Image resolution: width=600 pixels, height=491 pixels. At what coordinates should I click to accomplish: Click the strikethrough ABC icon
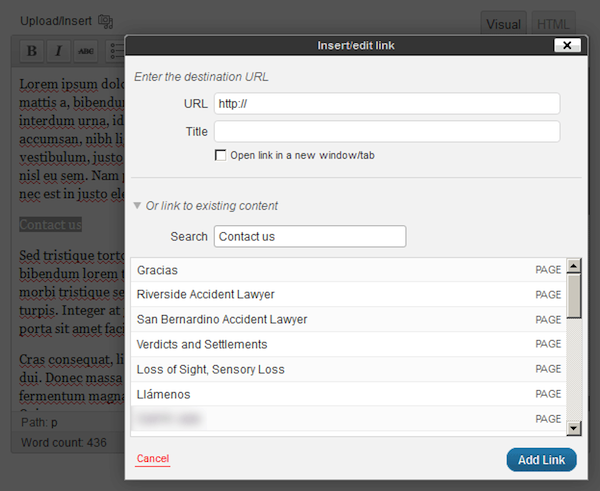(x=86, y=50)
